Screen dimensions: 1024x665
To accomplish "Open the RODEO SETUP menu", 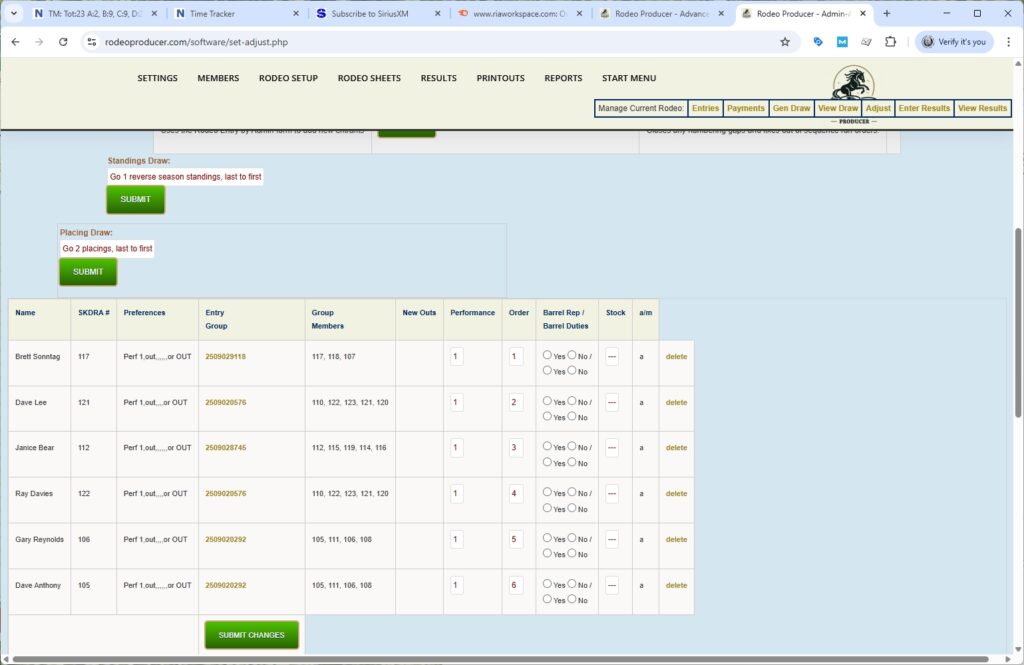I will (288, 78).
